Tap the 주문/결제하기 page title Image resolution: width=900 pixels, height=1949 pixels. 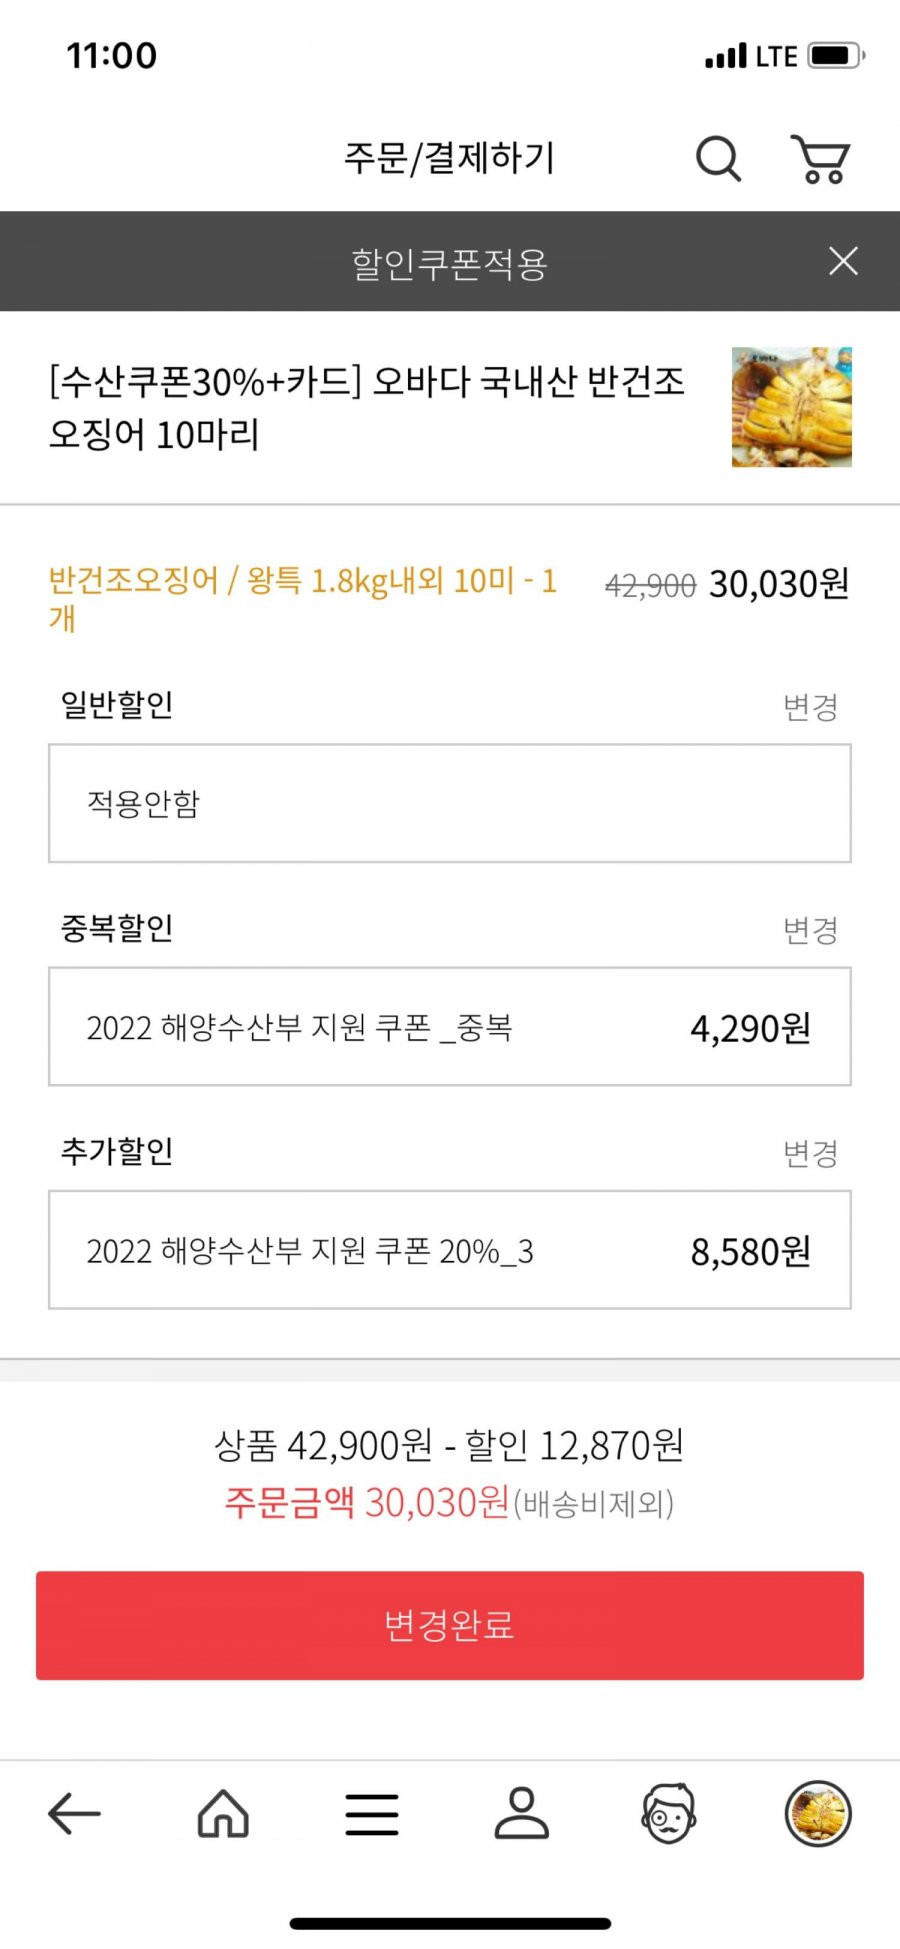[x=449, y=158]
